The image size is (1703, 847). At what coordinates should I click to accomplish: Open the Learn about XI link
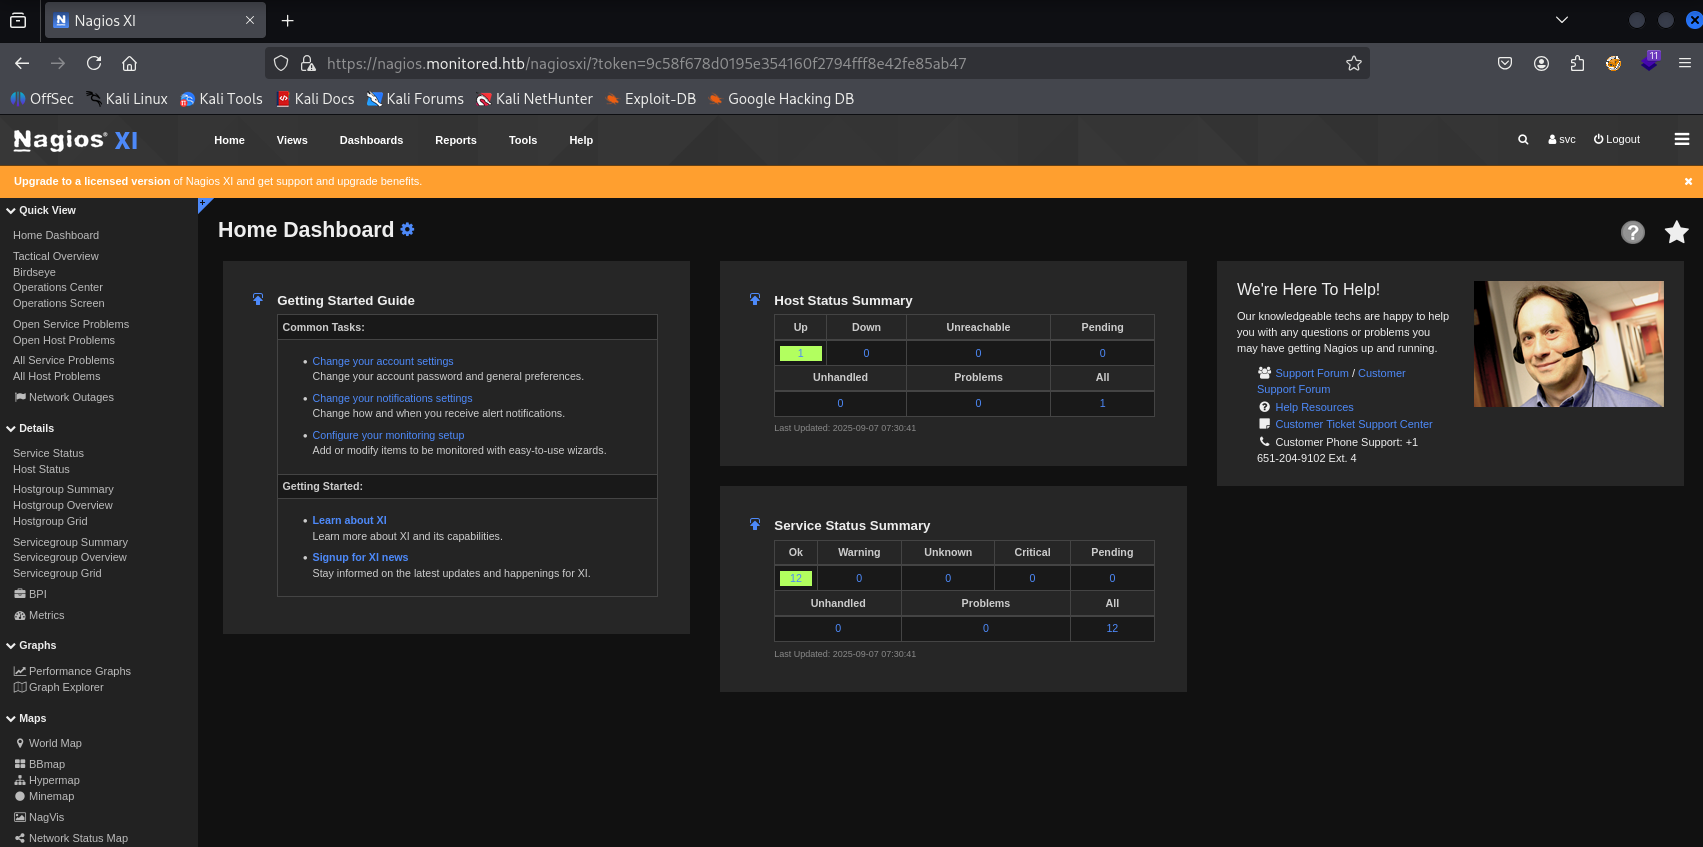[349, 520]
